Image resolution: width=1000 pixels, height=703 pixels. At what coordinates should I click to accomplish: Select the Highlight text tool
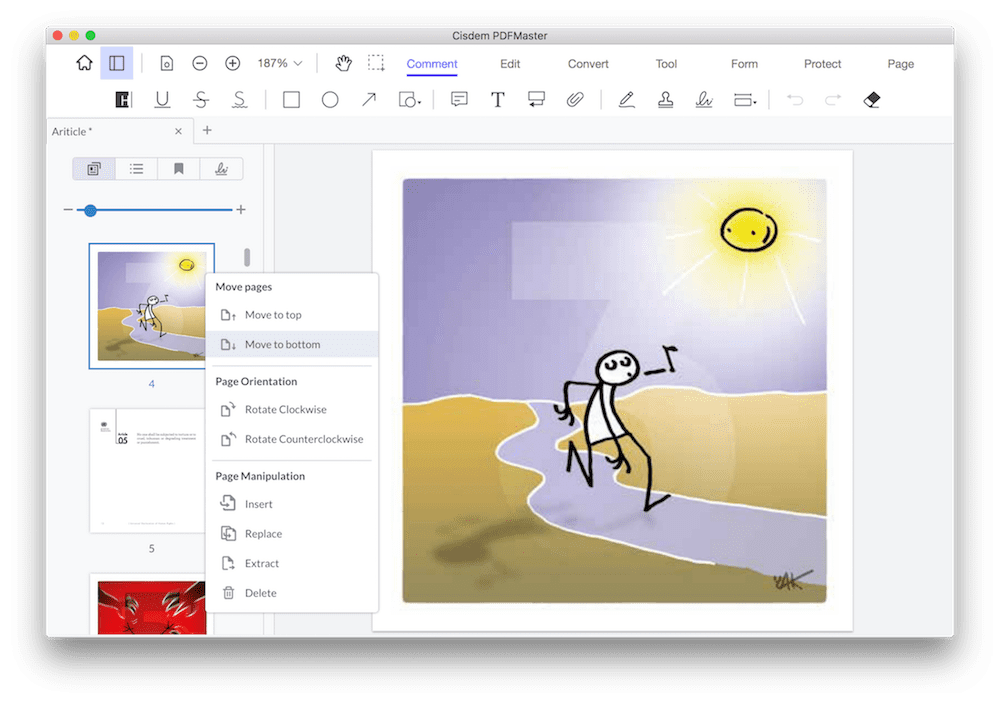(x=122, y=100)
